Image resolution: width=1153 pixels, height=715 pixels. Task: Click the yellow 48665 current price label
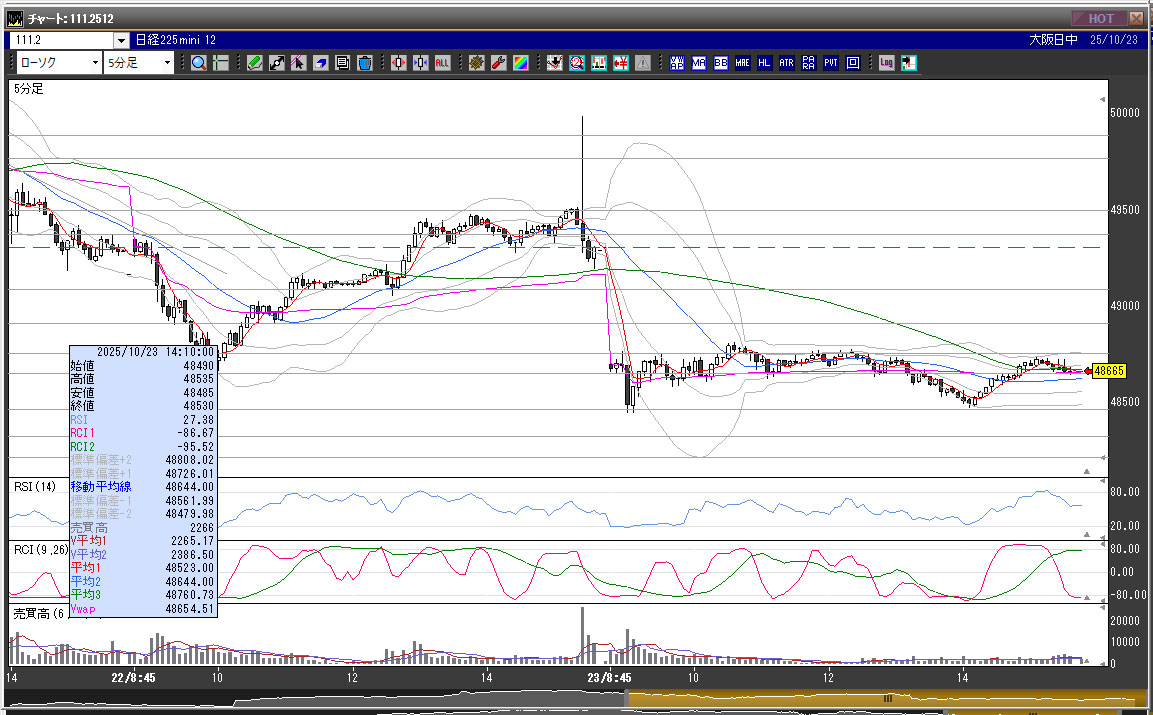coord(1109,371)
